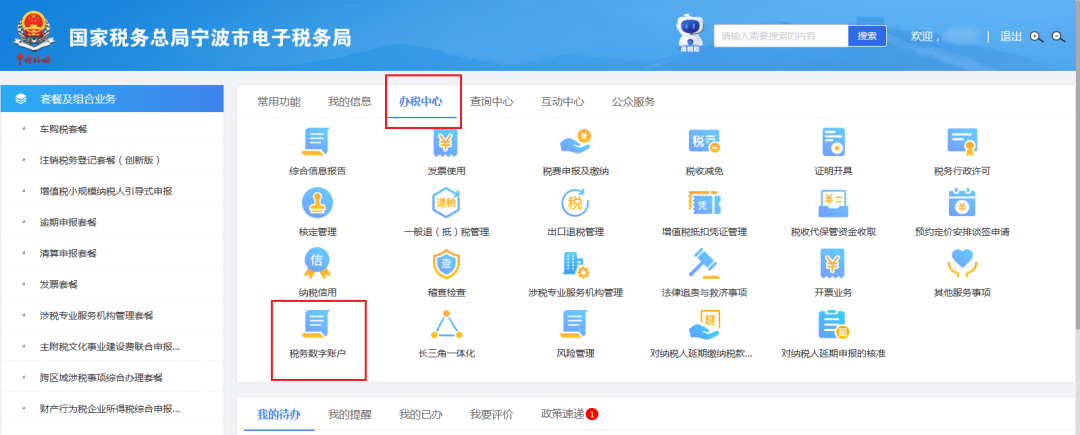Open 税收减免 icon

pos(704,142)
